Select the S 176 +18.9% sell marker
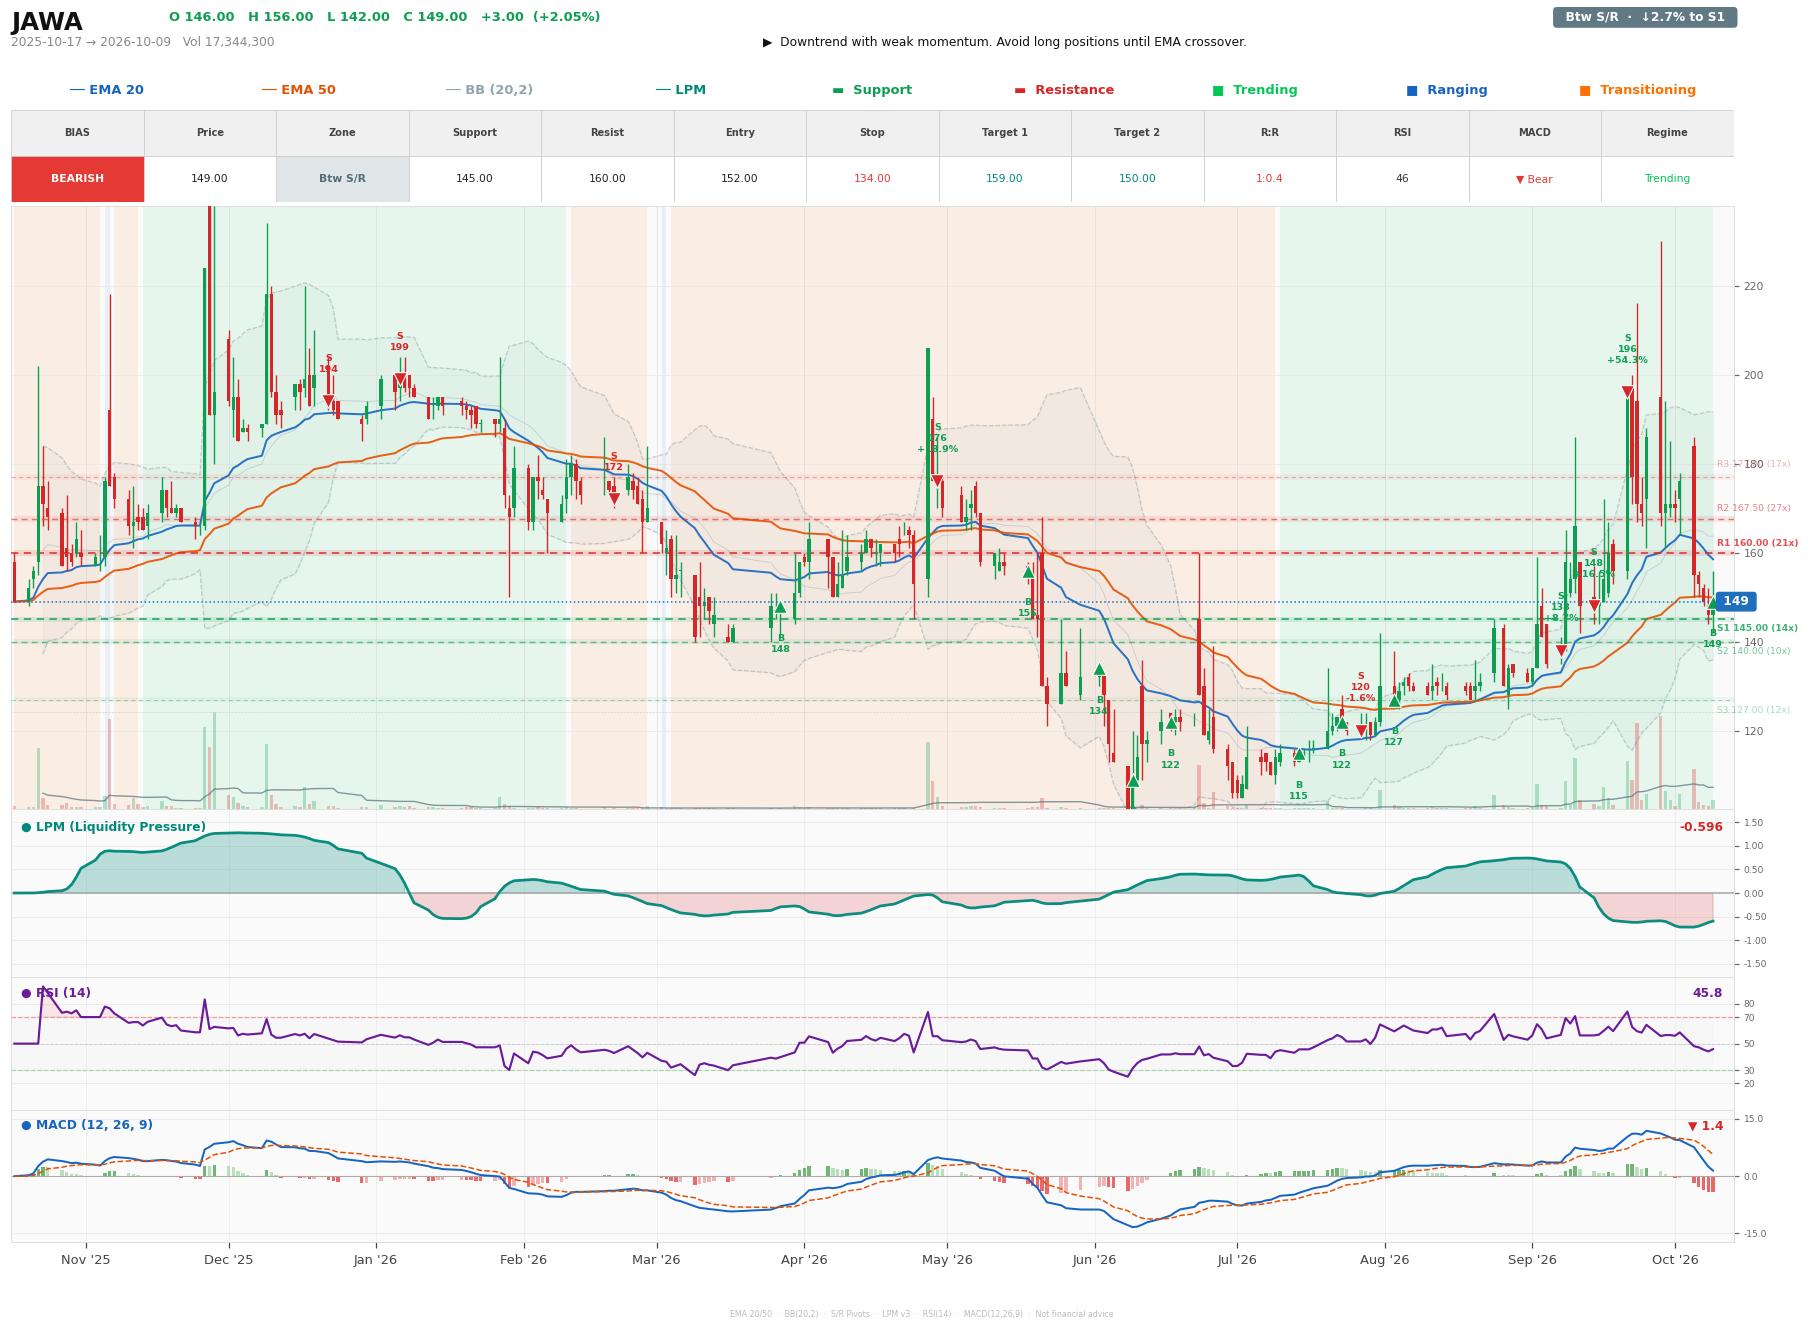 [x=937, y=481]
